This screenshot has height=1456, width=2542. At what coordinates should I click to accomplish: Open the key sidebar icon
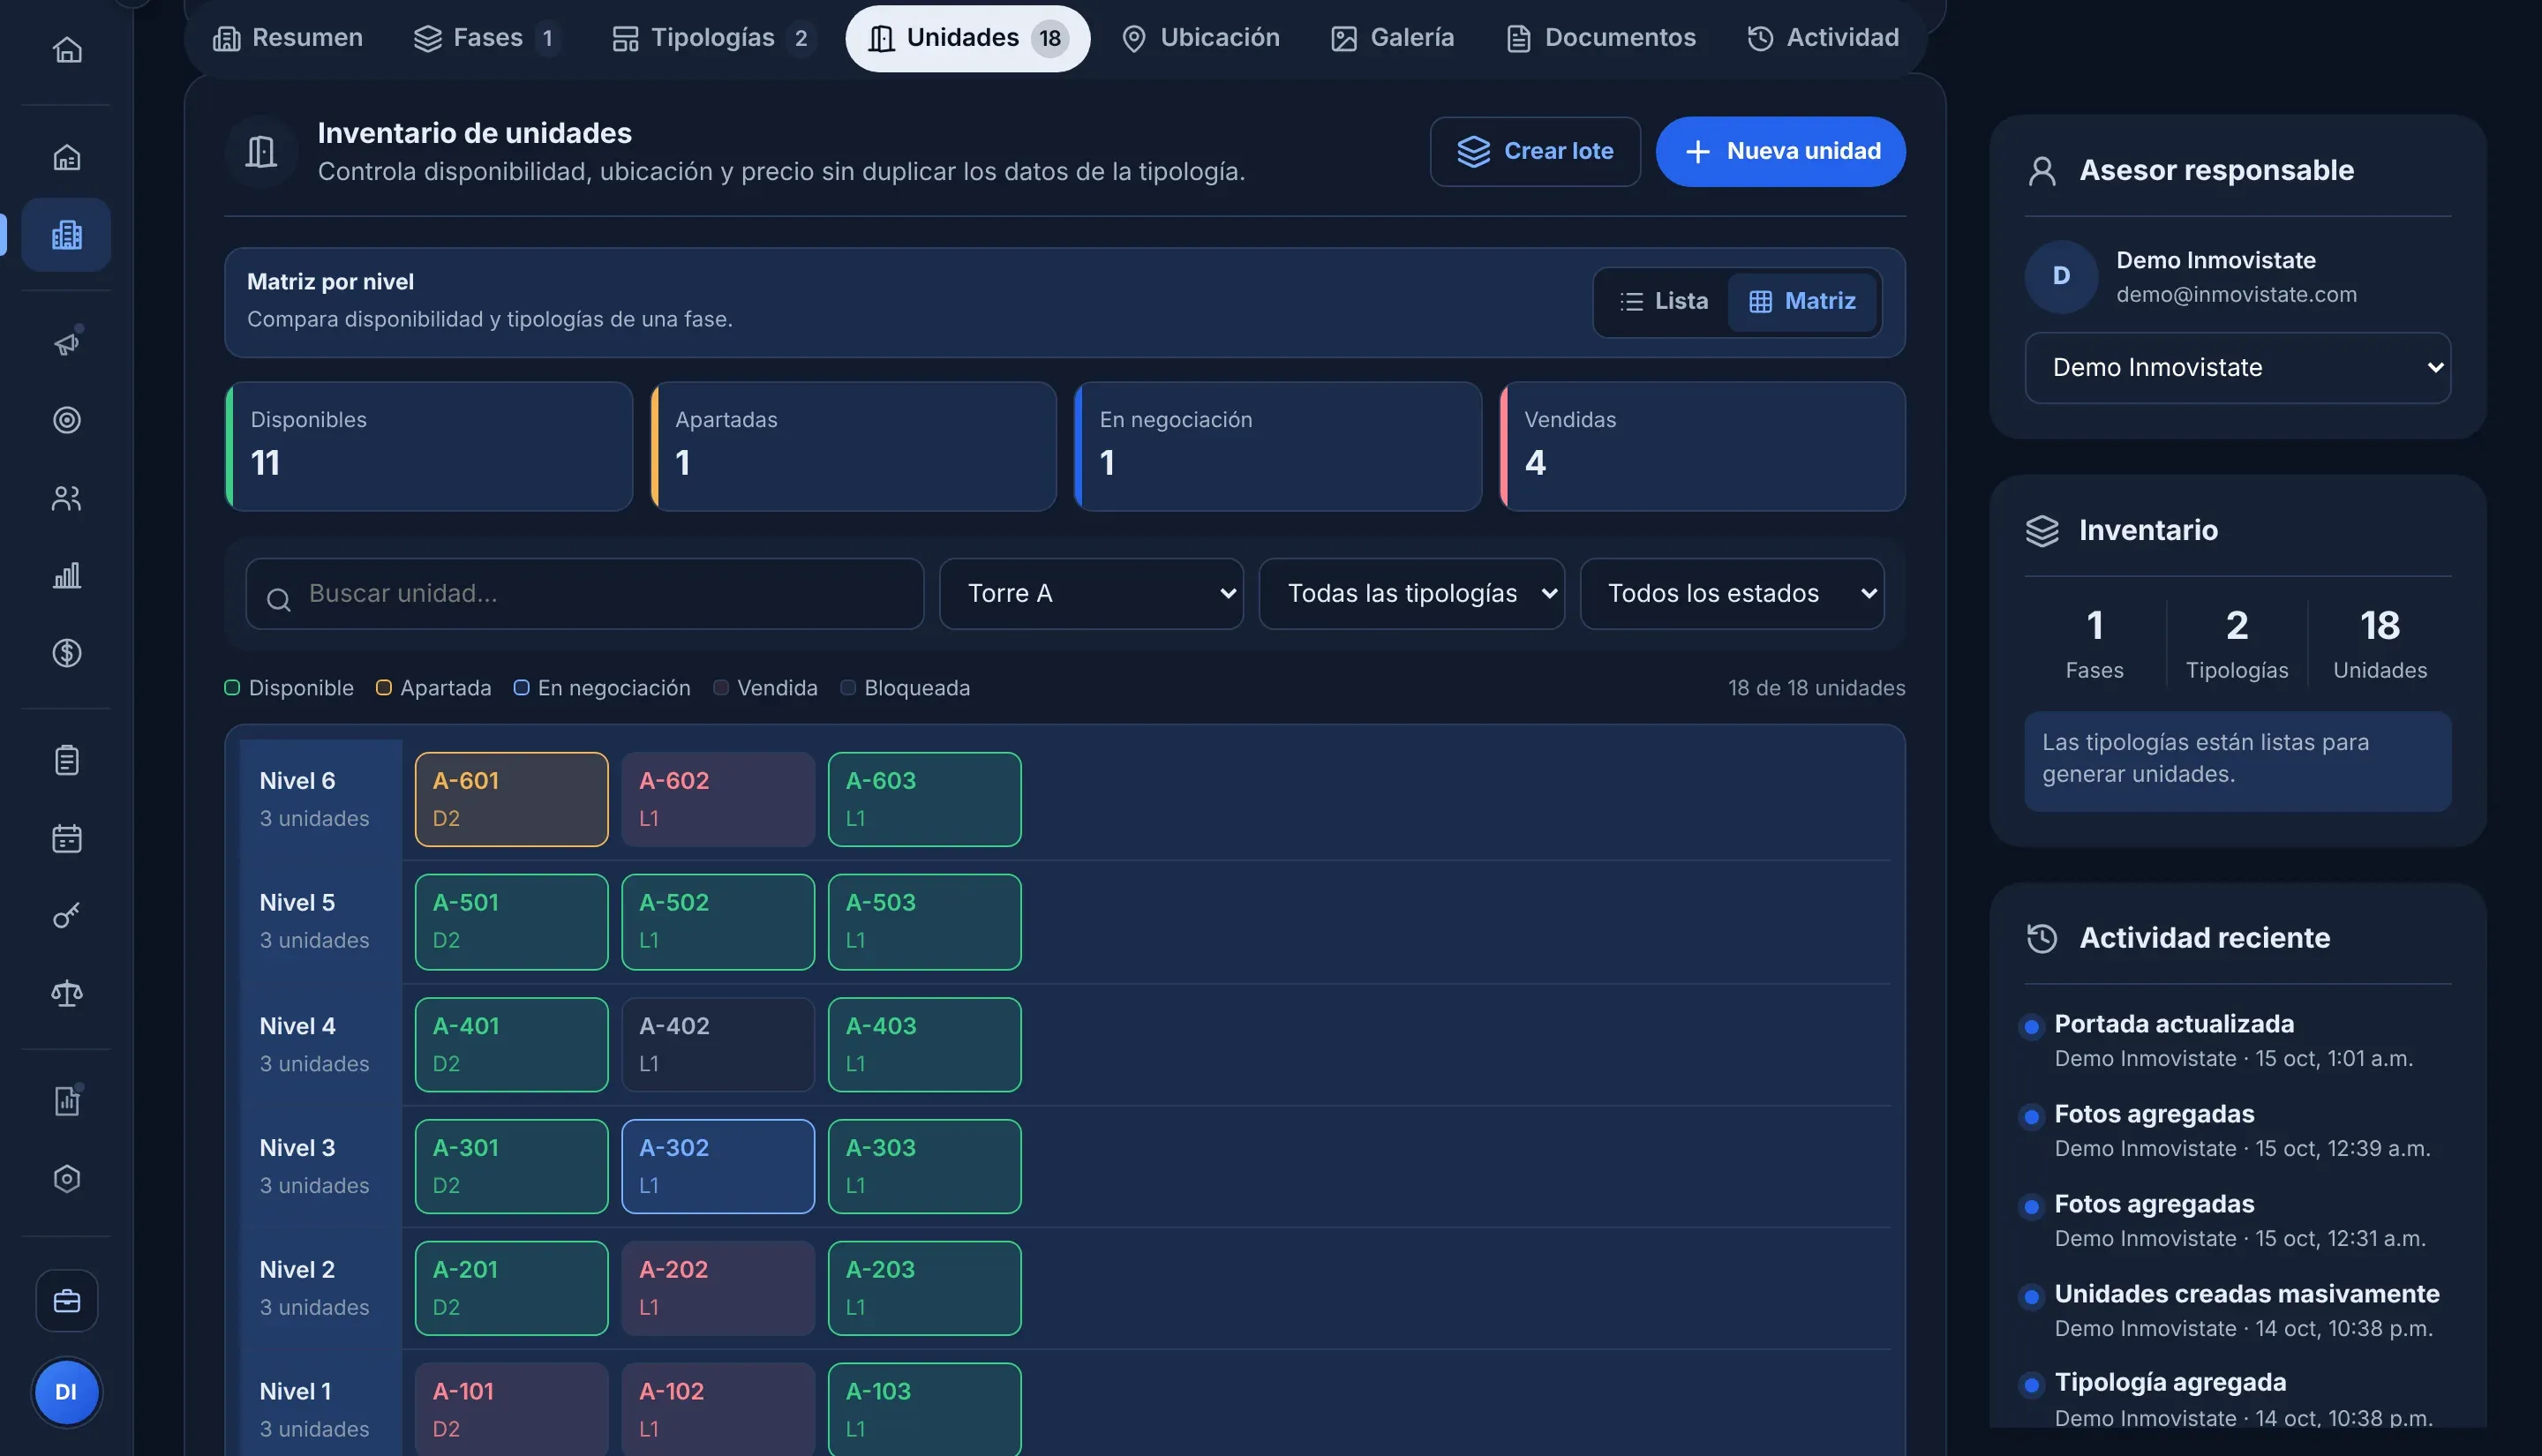67,916
